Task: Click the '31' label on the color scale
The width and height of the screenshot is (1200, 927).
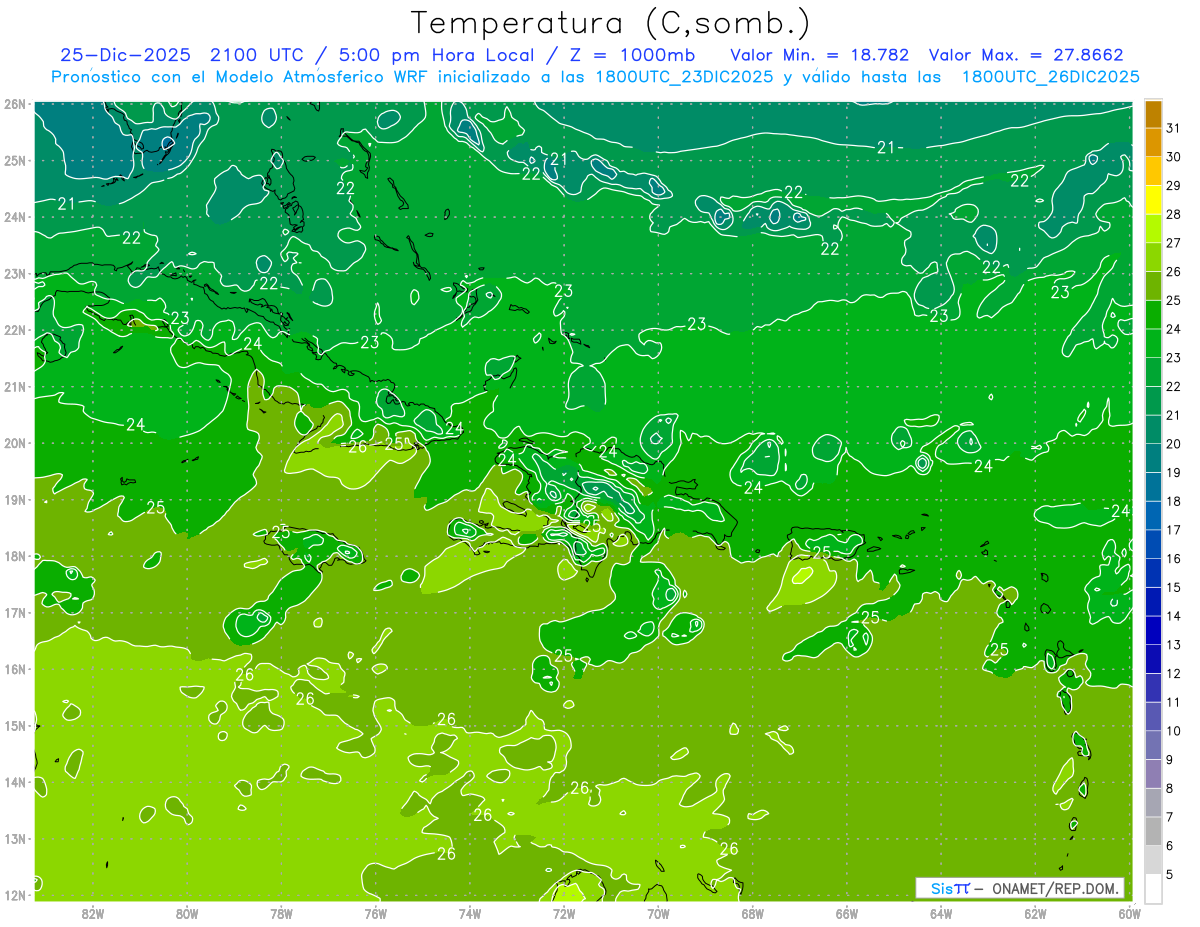Action: 1174,129
